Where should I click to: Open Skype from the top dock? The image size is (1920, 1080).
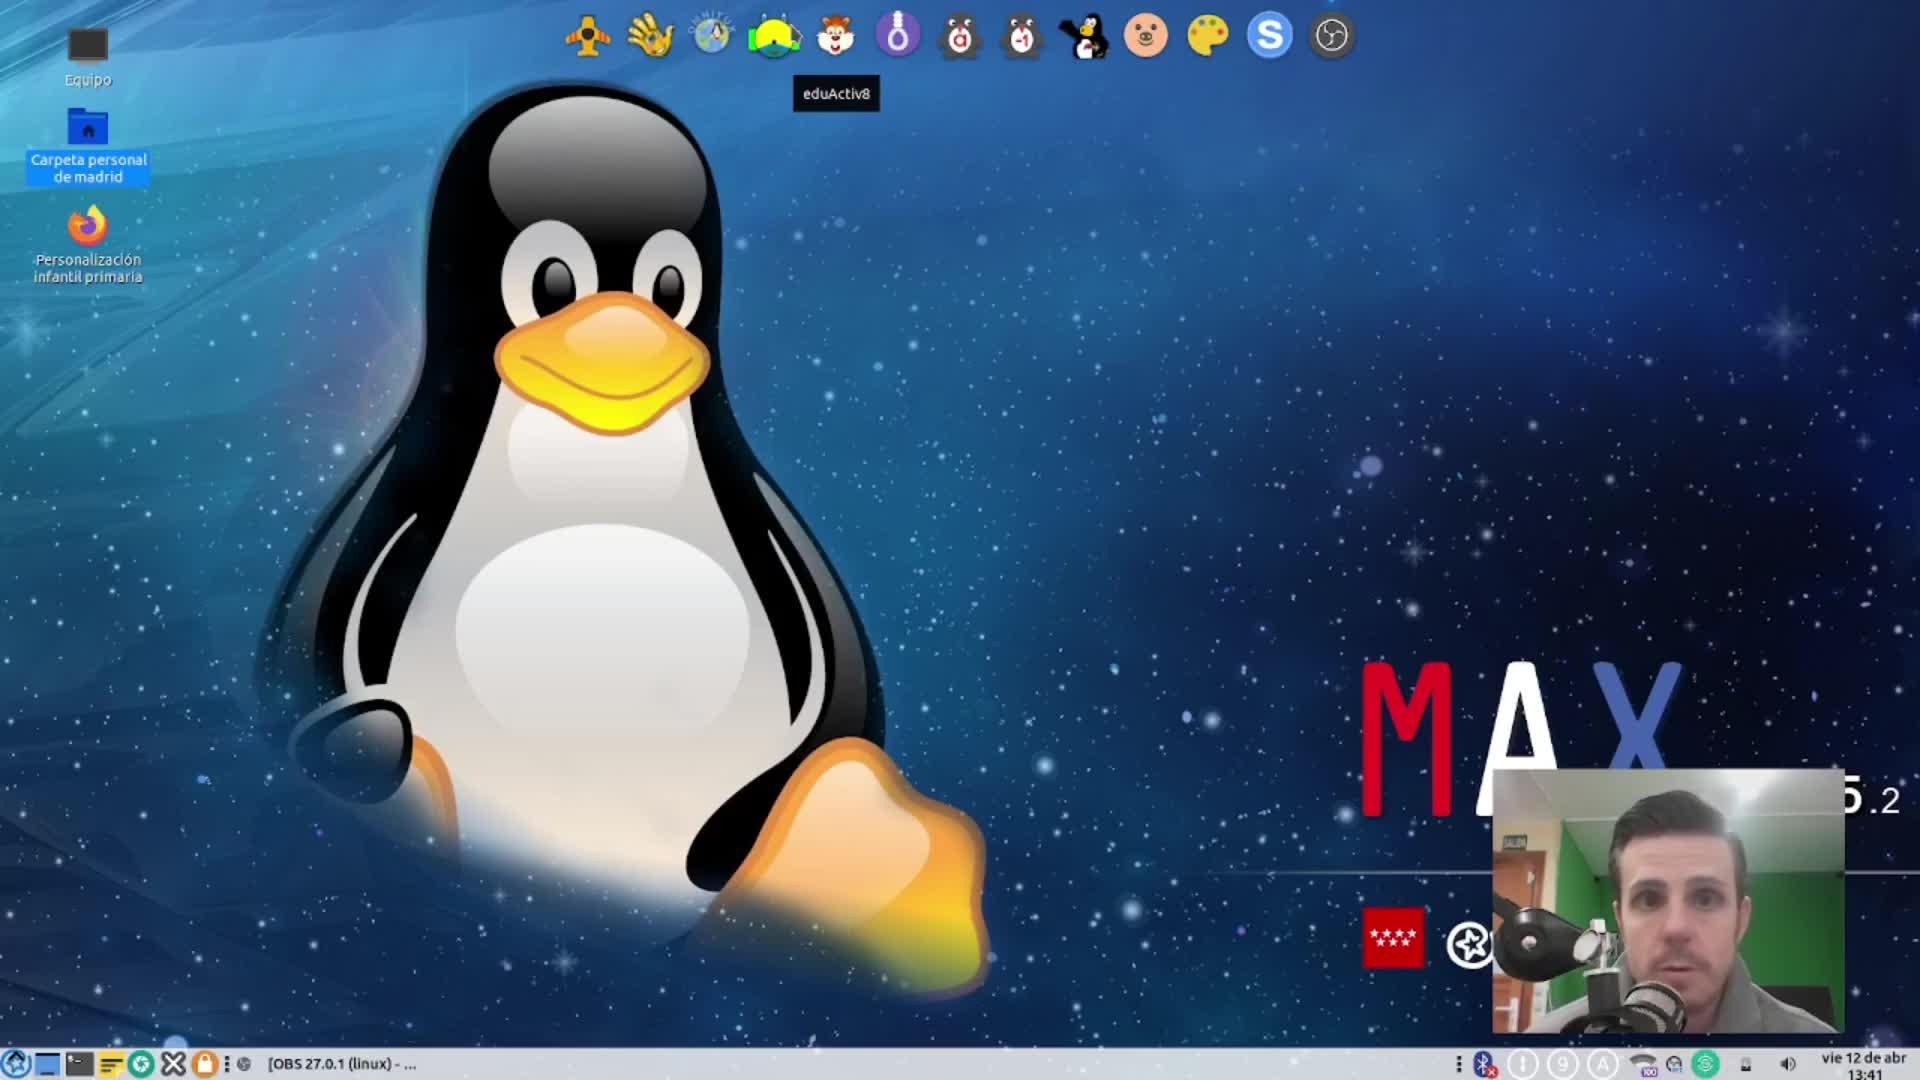pos(1270,36)
